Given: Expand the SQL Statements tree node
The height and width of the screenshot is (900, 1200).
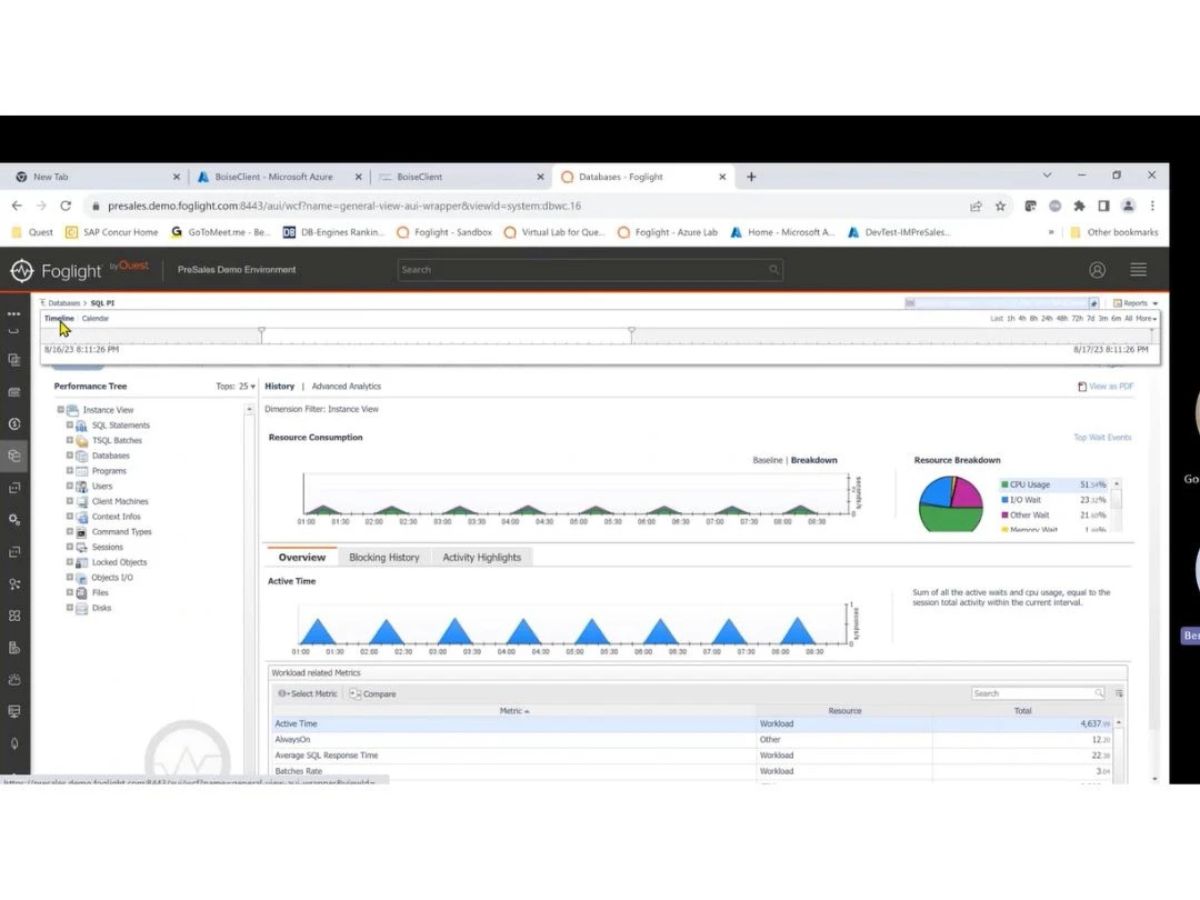Looking at the screenshot, I should click(70, 425).
